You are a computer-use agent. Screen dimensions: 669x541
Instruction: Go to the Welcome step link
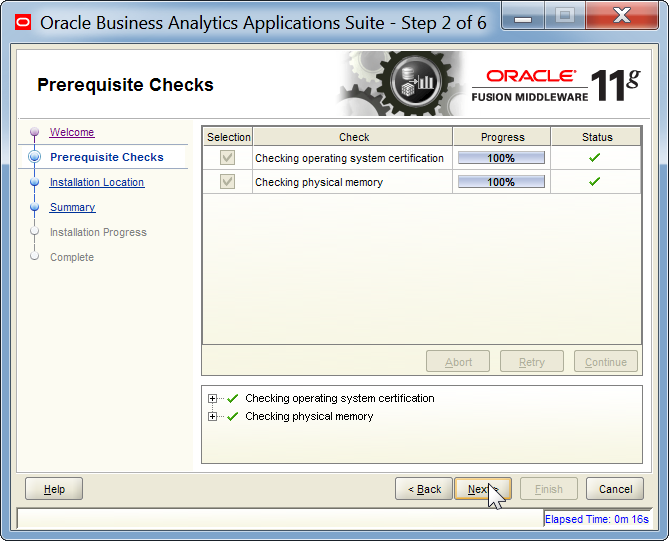pyautogui.click(x=72, y=132)
